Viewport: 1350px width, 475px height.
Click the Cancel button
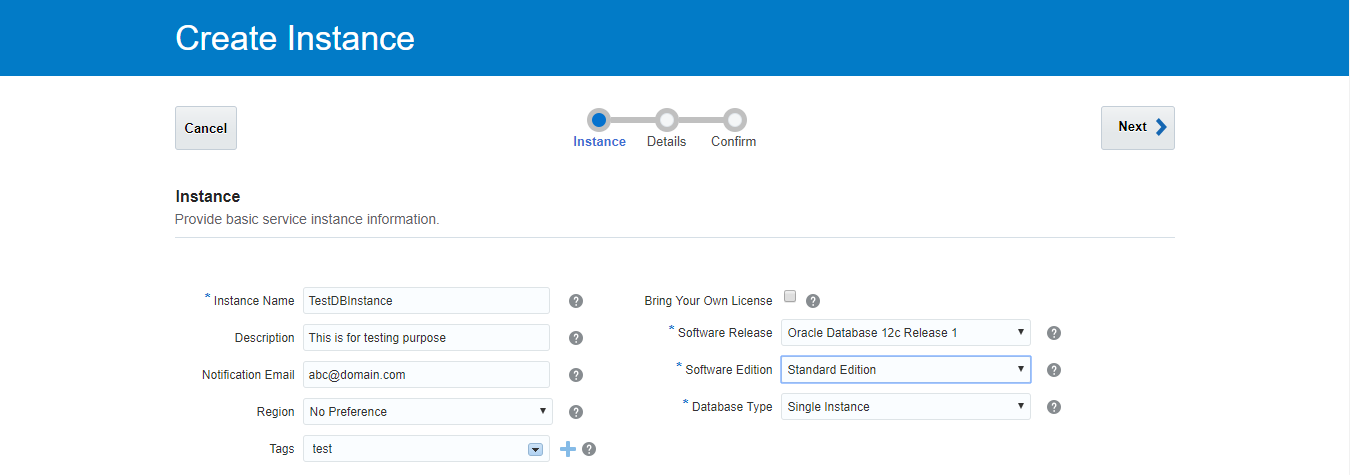(206, 128)
